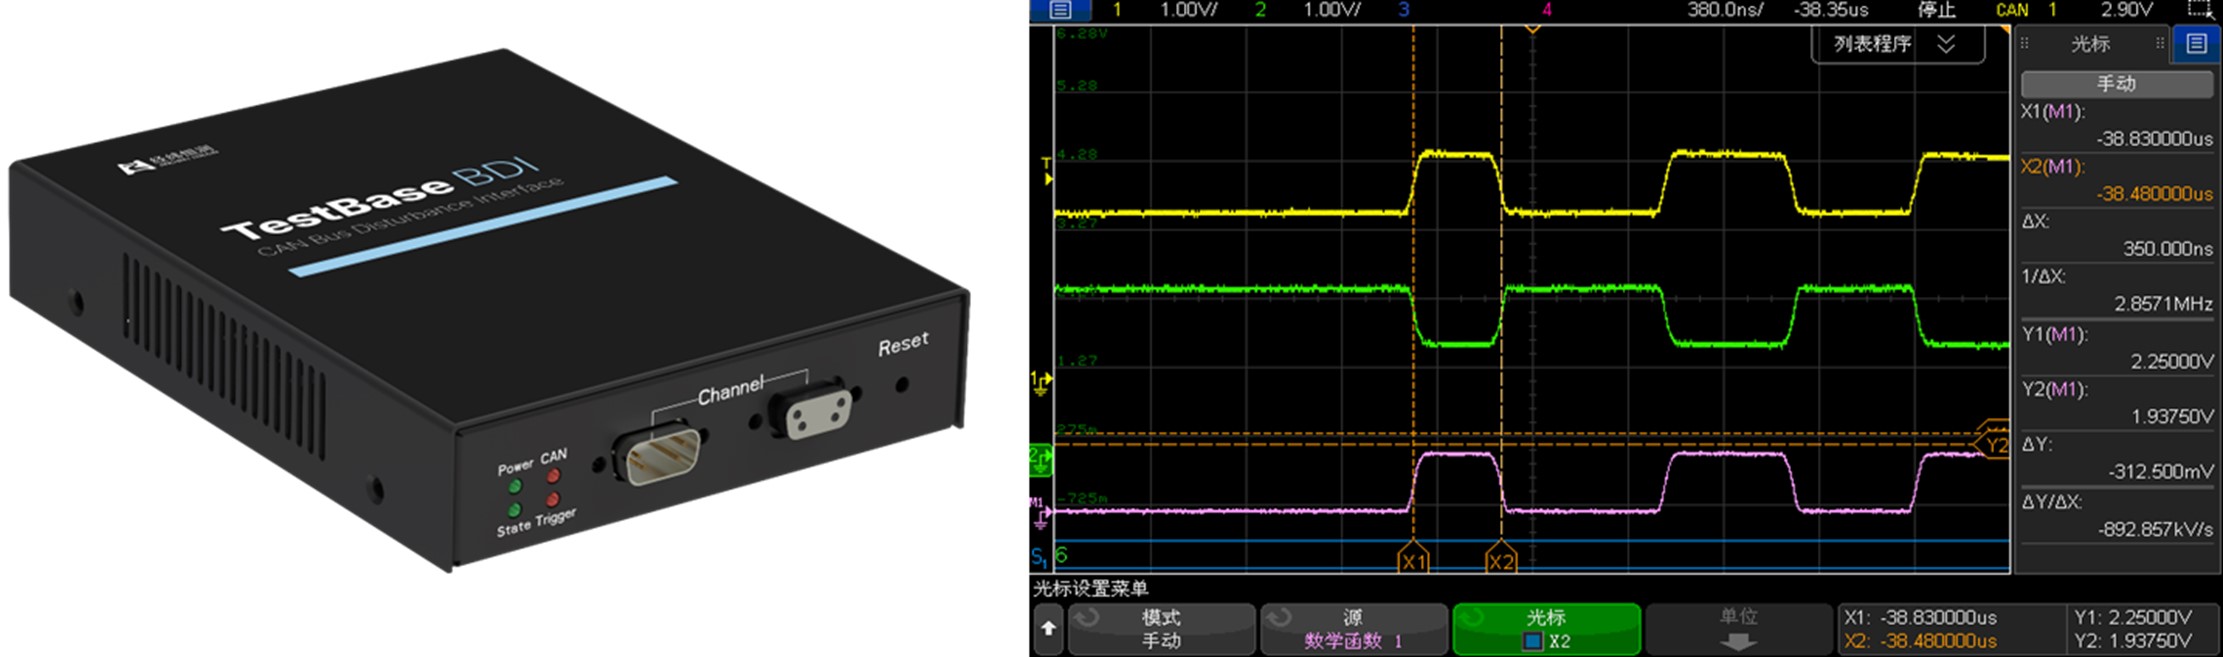Click the ΔX value 350.000ns
Screen dimensions: 2223x657
2168,249
